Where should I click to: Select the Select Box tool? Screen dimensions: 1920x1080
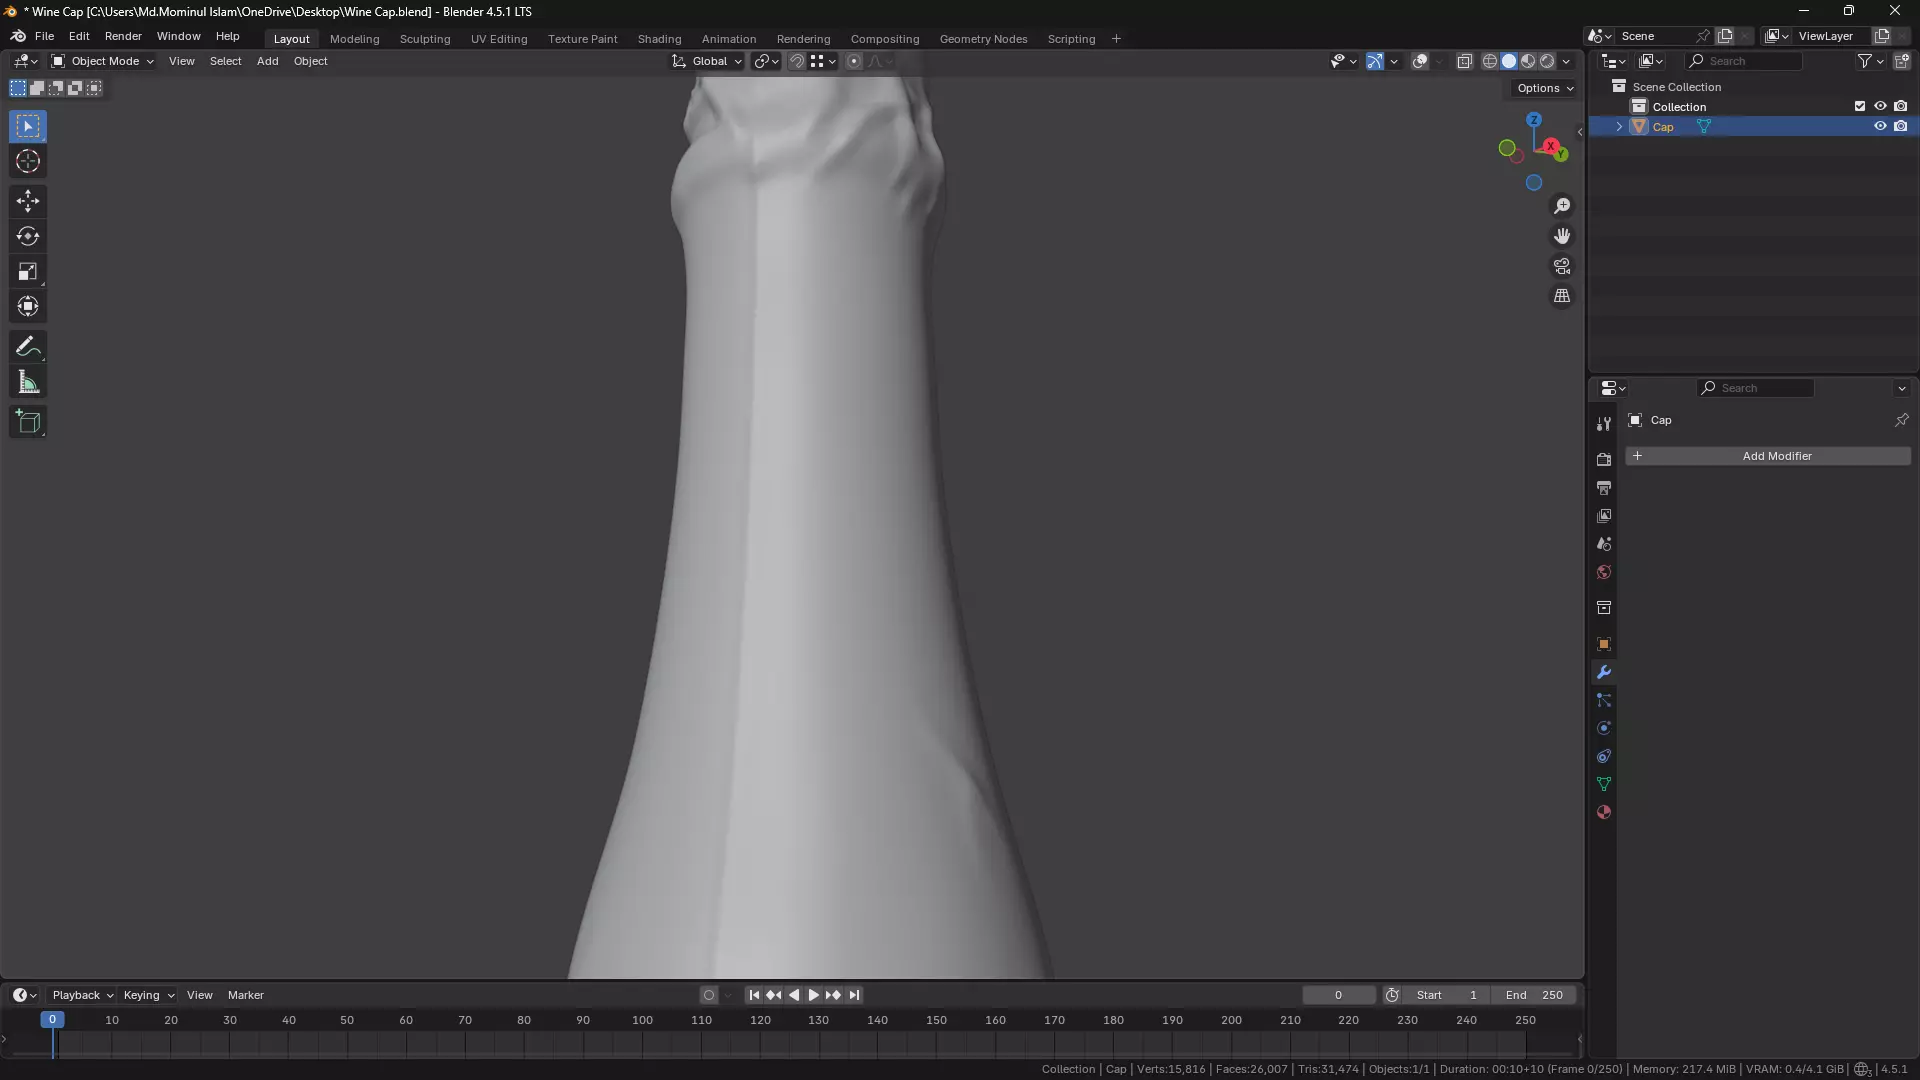28,126
